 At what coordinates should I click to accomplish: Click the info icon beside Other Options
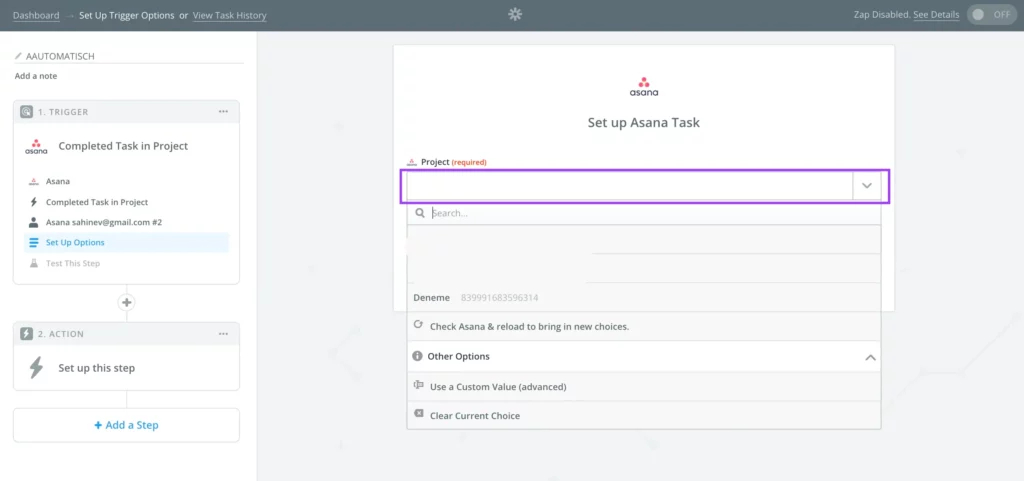click(x=417, y=356)
